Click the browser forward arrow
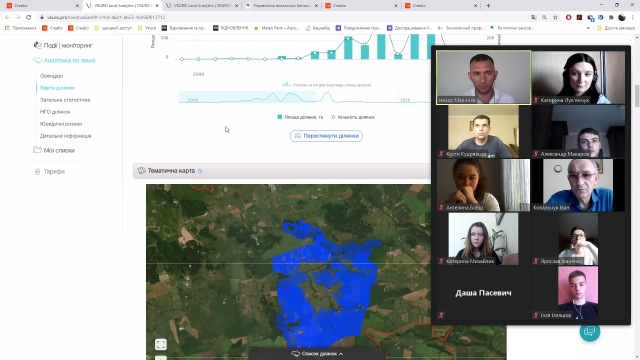This screenshot has width=640, height=360. point(18,17)
